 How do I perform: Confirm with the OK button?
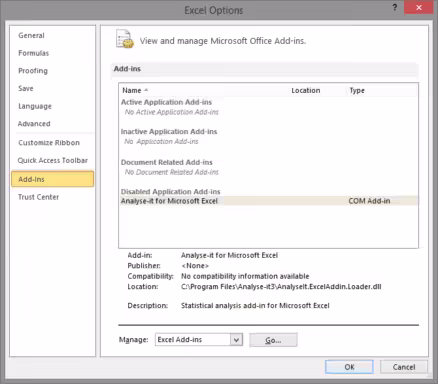(x=349, y=367)
